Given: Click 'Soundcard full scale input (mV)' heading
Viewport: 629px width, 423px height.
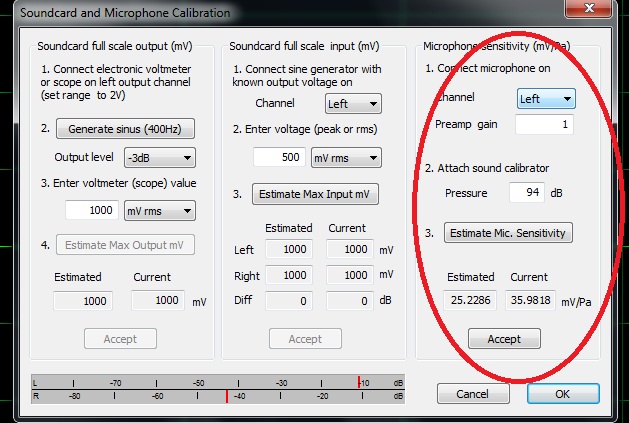Looking at the screenshot, I should [x=304, y=46].
